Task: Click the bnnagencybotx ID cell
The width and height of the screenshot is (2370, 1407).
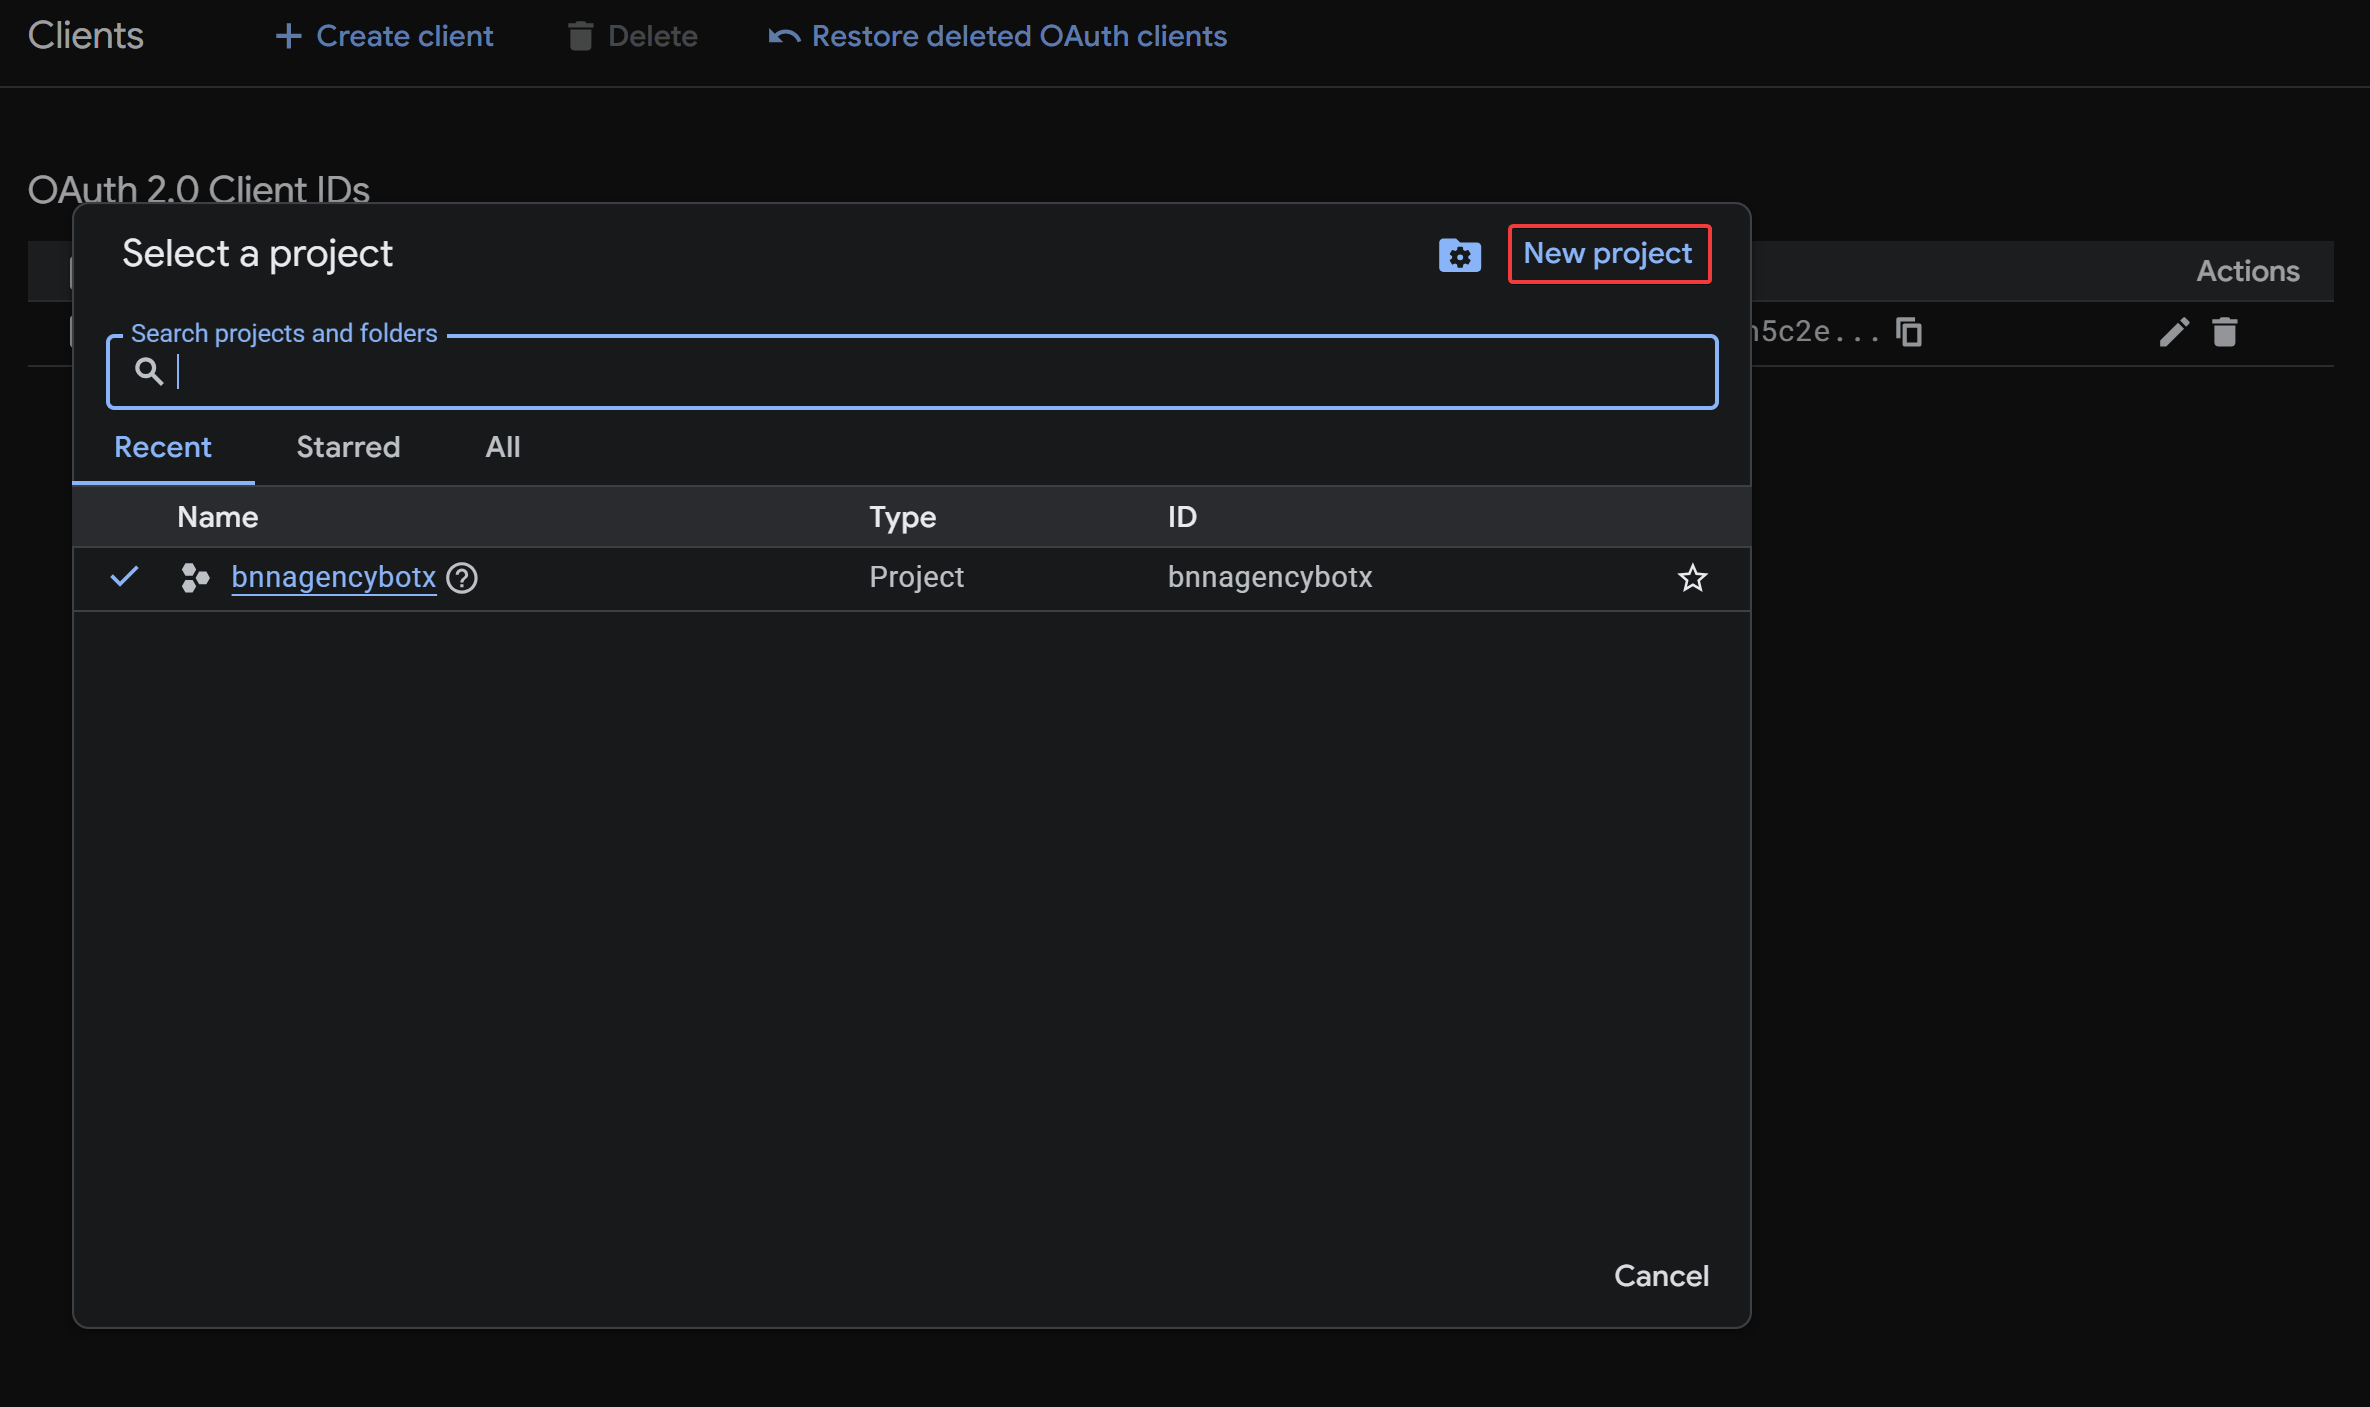Action: [1270, 578]
